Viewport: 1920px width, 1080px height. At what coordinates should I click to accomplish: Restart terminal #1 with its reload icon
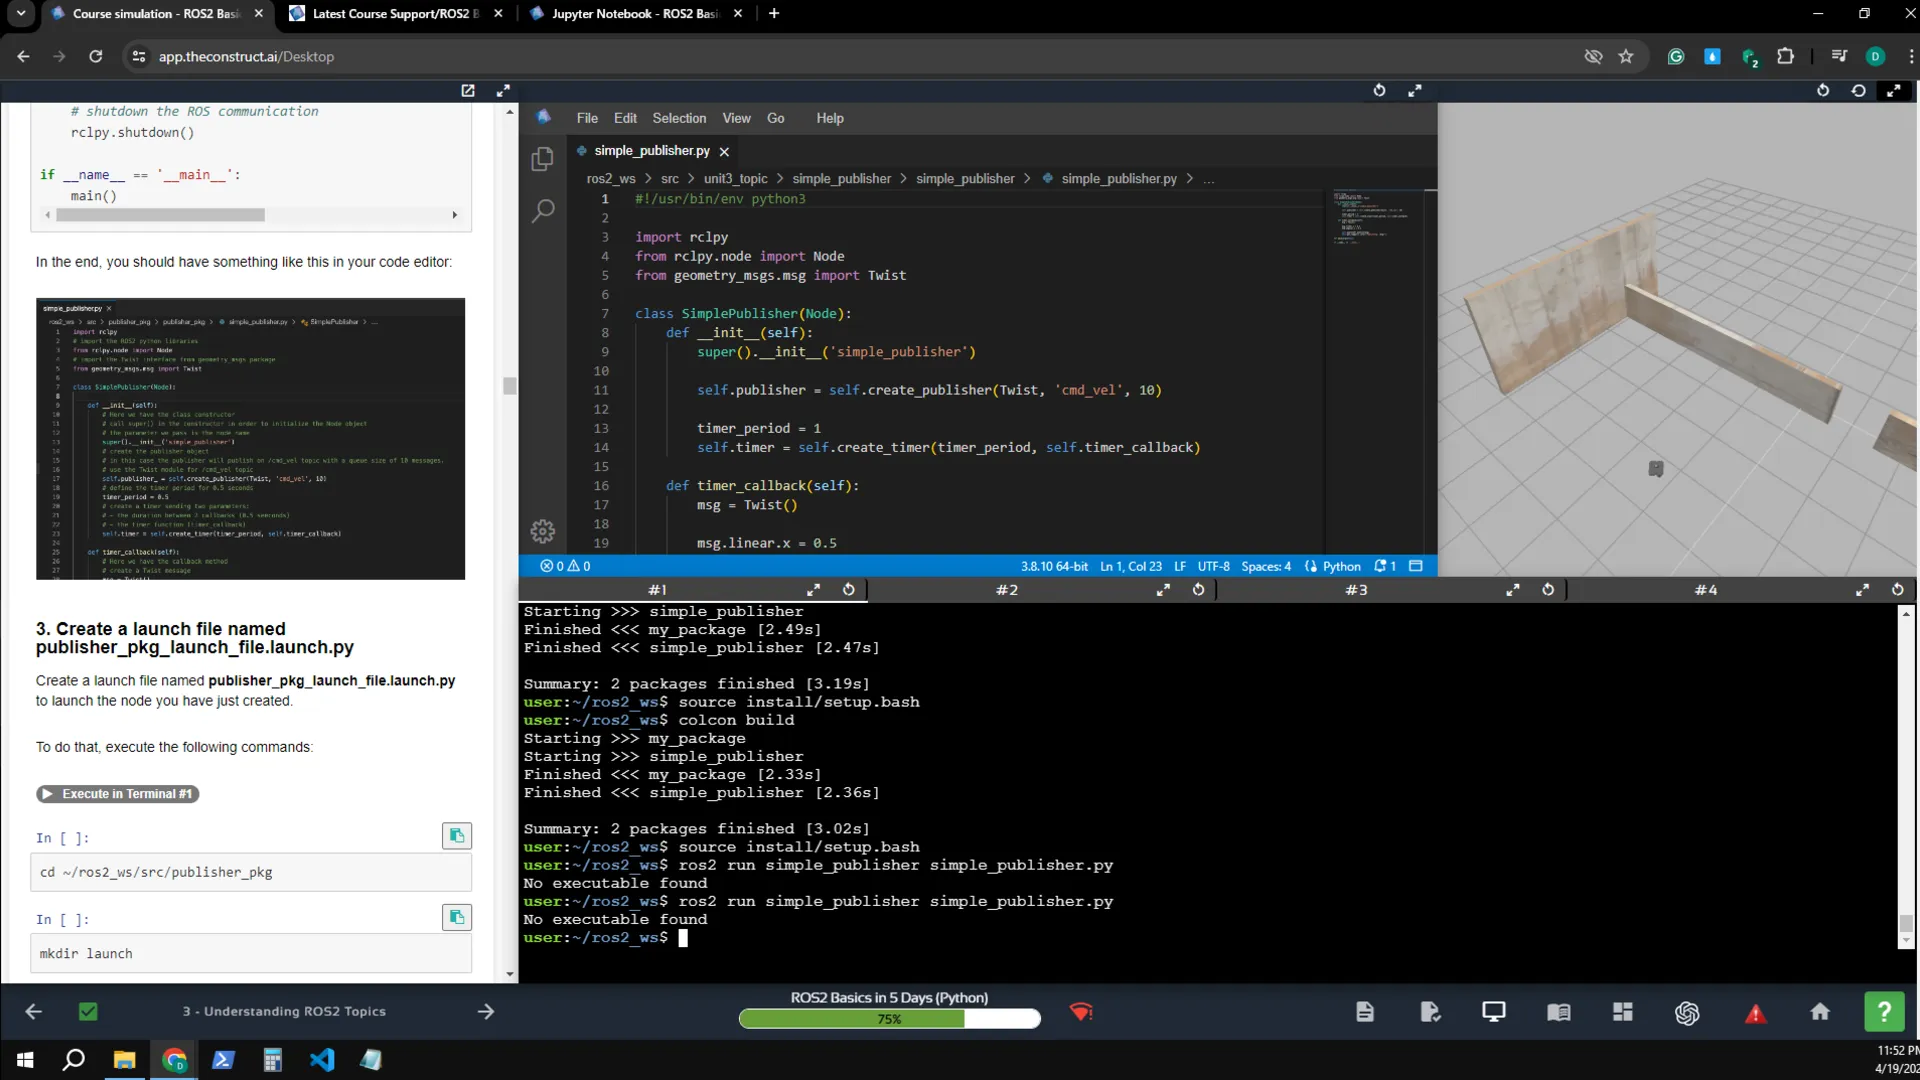[x=849, y=590]
